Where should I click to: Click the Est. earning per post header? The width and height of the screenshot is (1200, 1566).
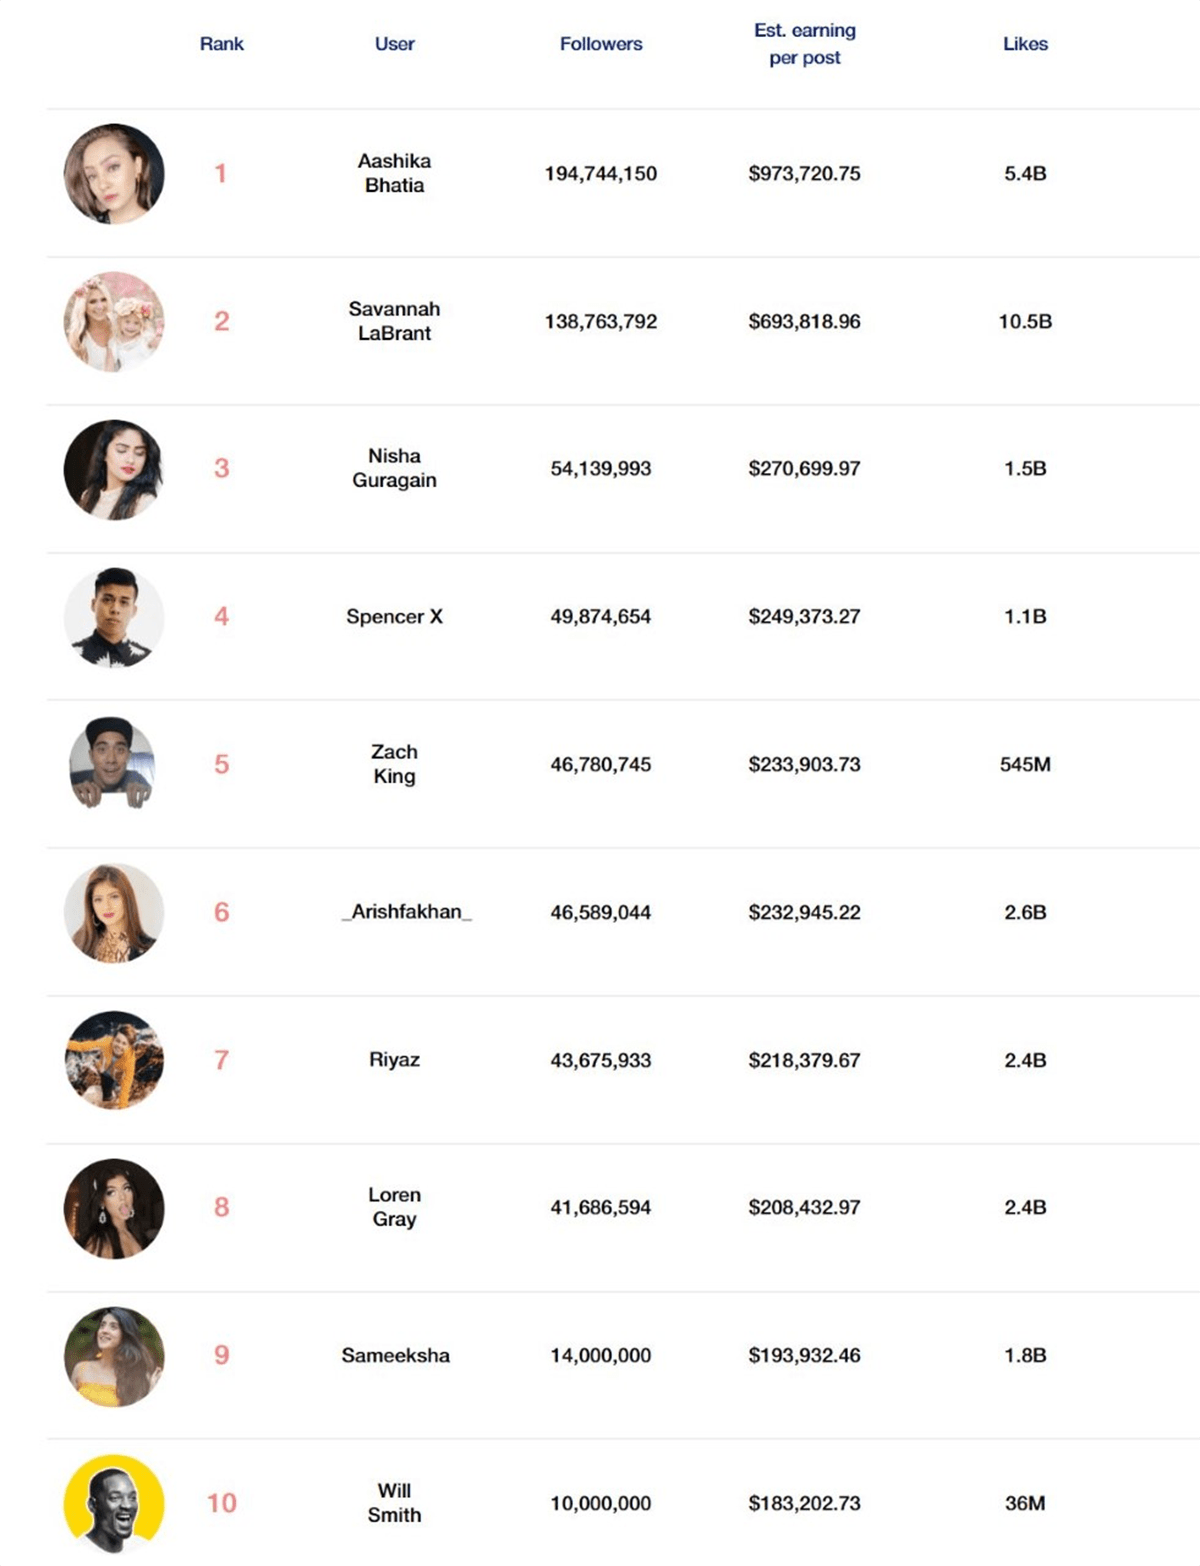pos(805,44)
